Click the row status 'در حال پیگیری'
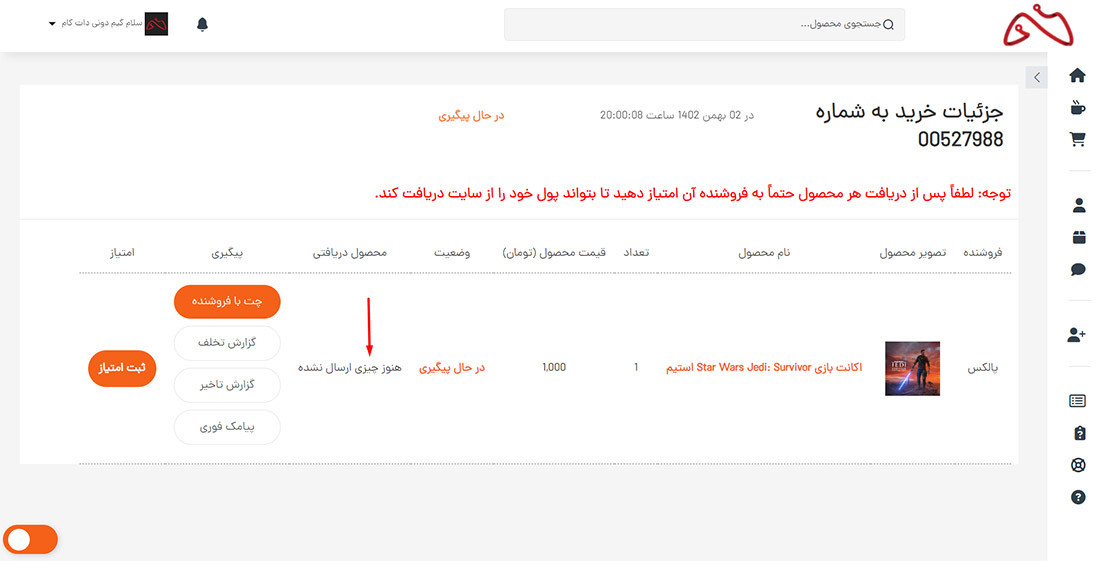The image size is (1100, 561). (452, 367)
